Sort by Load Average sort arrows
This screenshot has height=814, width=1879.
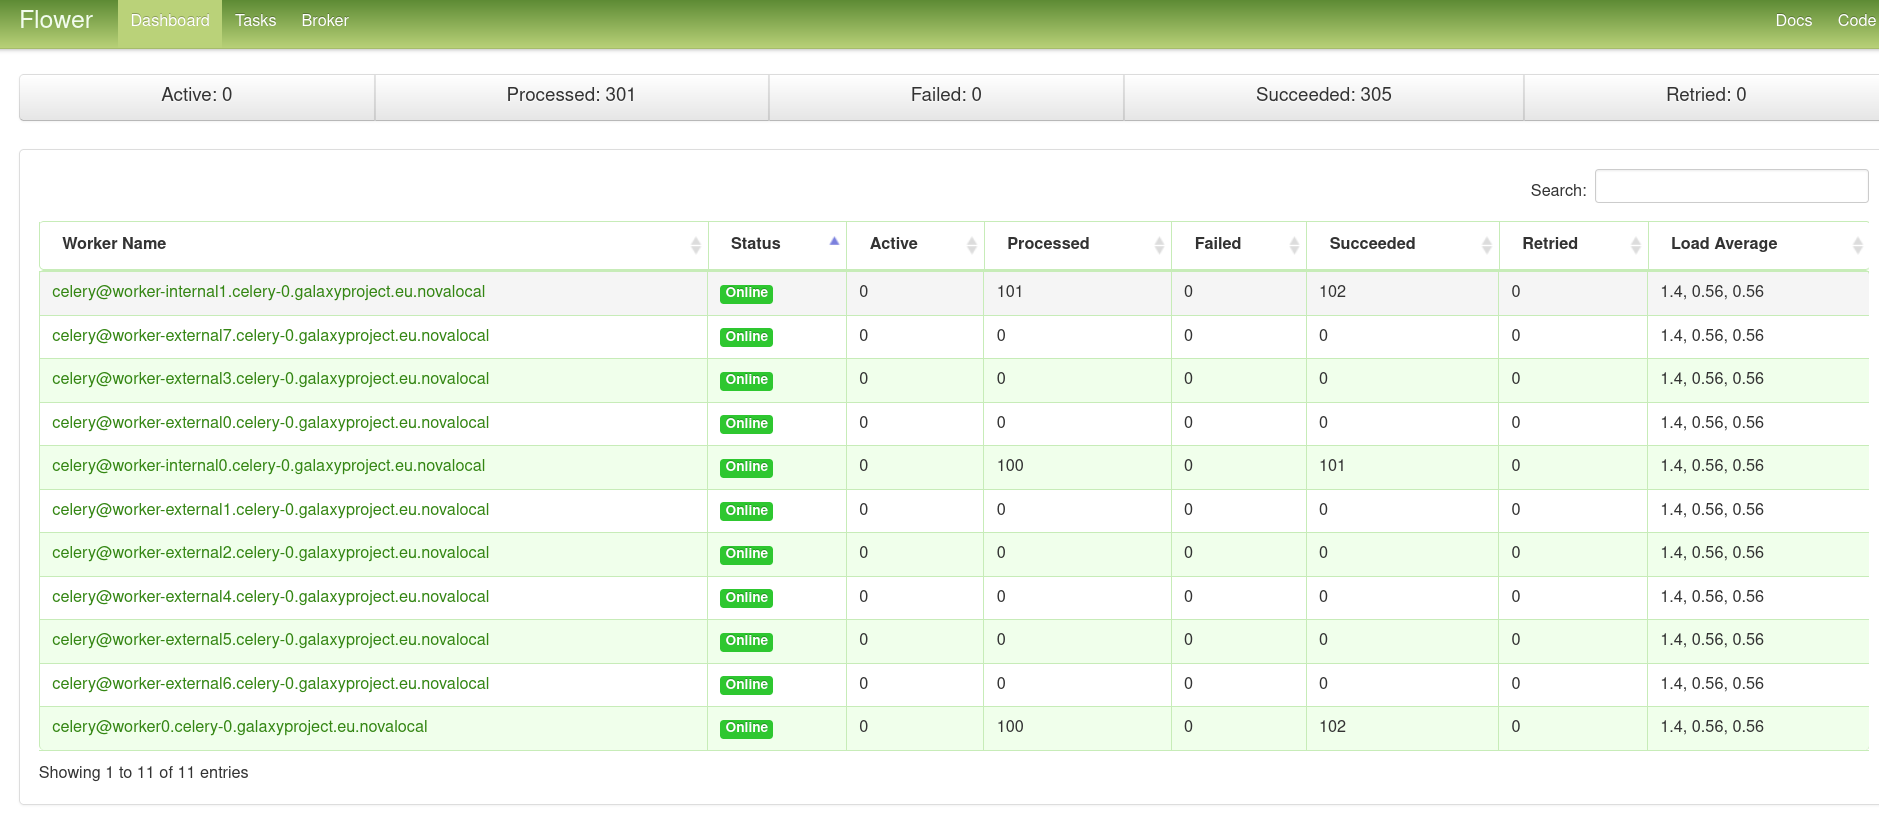click(x=1857, y=245)
